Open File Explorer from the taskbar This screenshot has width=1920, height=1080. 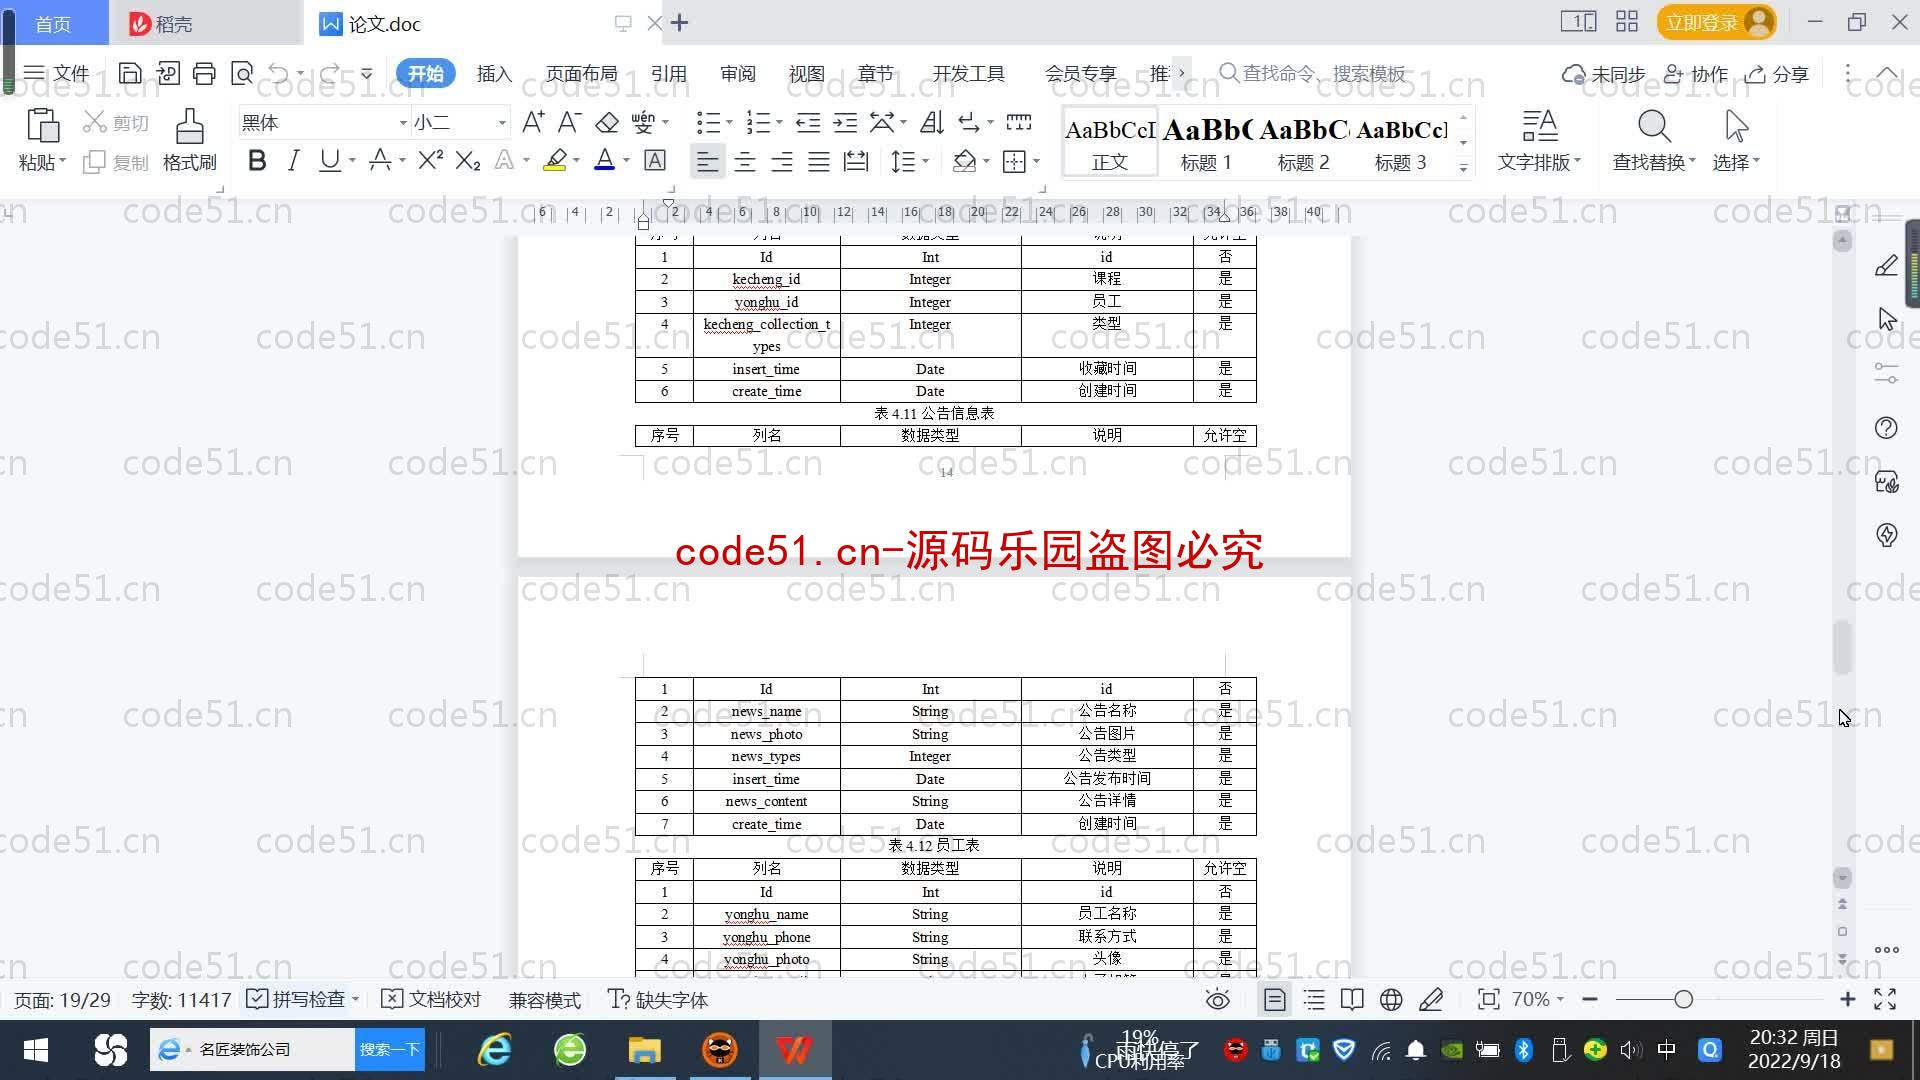644,1049
